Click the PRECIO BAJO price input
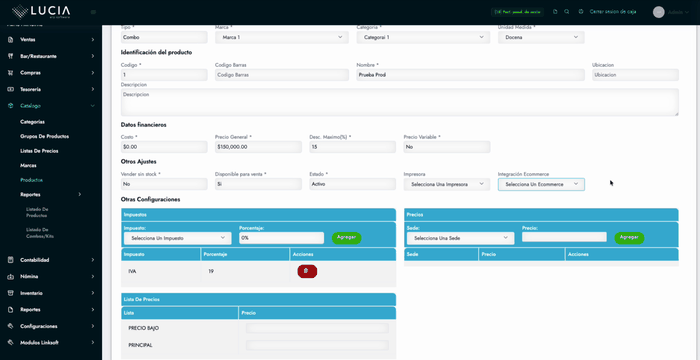This screenshot has width=700, height=360. click(x=317, y=328)
